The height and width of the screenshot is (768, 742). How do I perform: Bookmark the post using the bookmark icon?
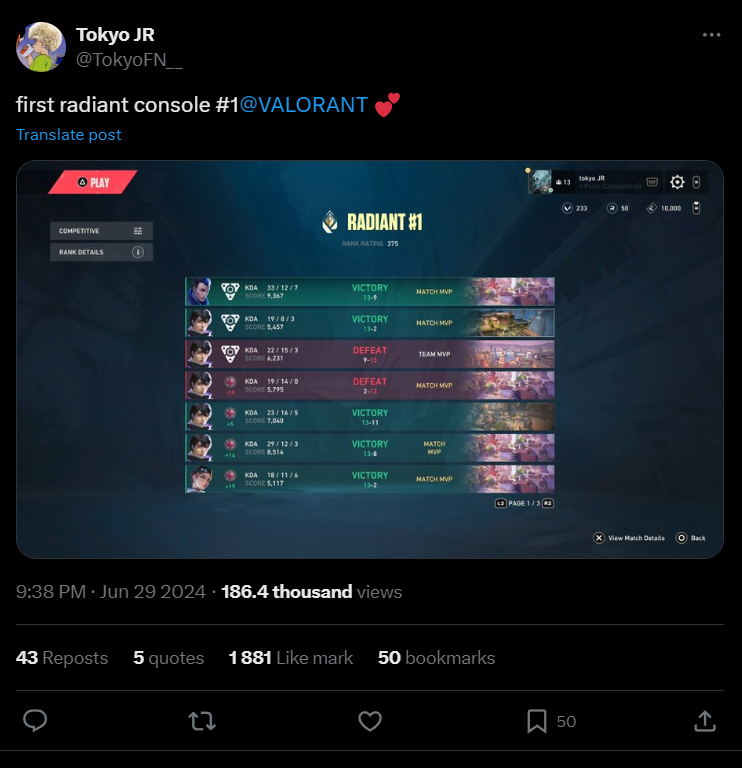click(x=537, y=721)
